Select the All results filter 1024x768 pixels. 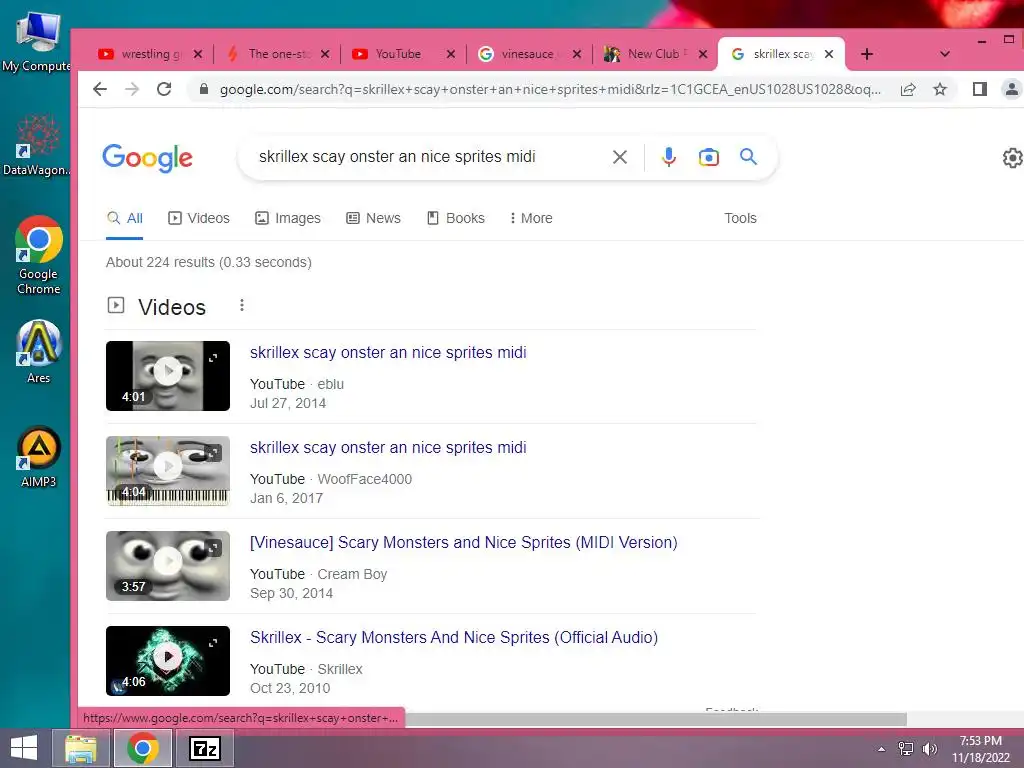pos(125,218)
